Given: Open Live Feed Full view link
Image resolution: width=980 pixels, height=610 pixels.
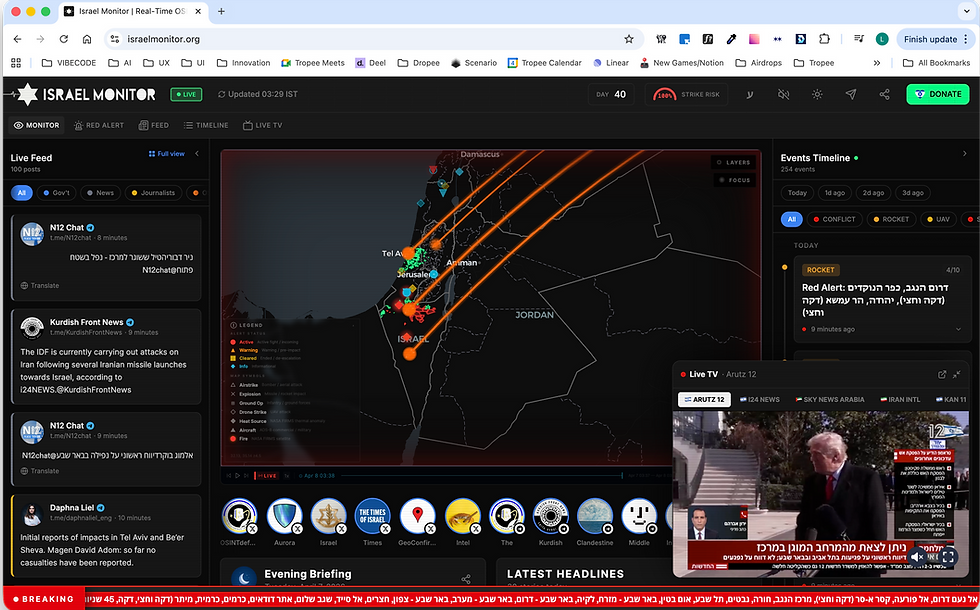Looking at the screenshot, I should 166,154.
